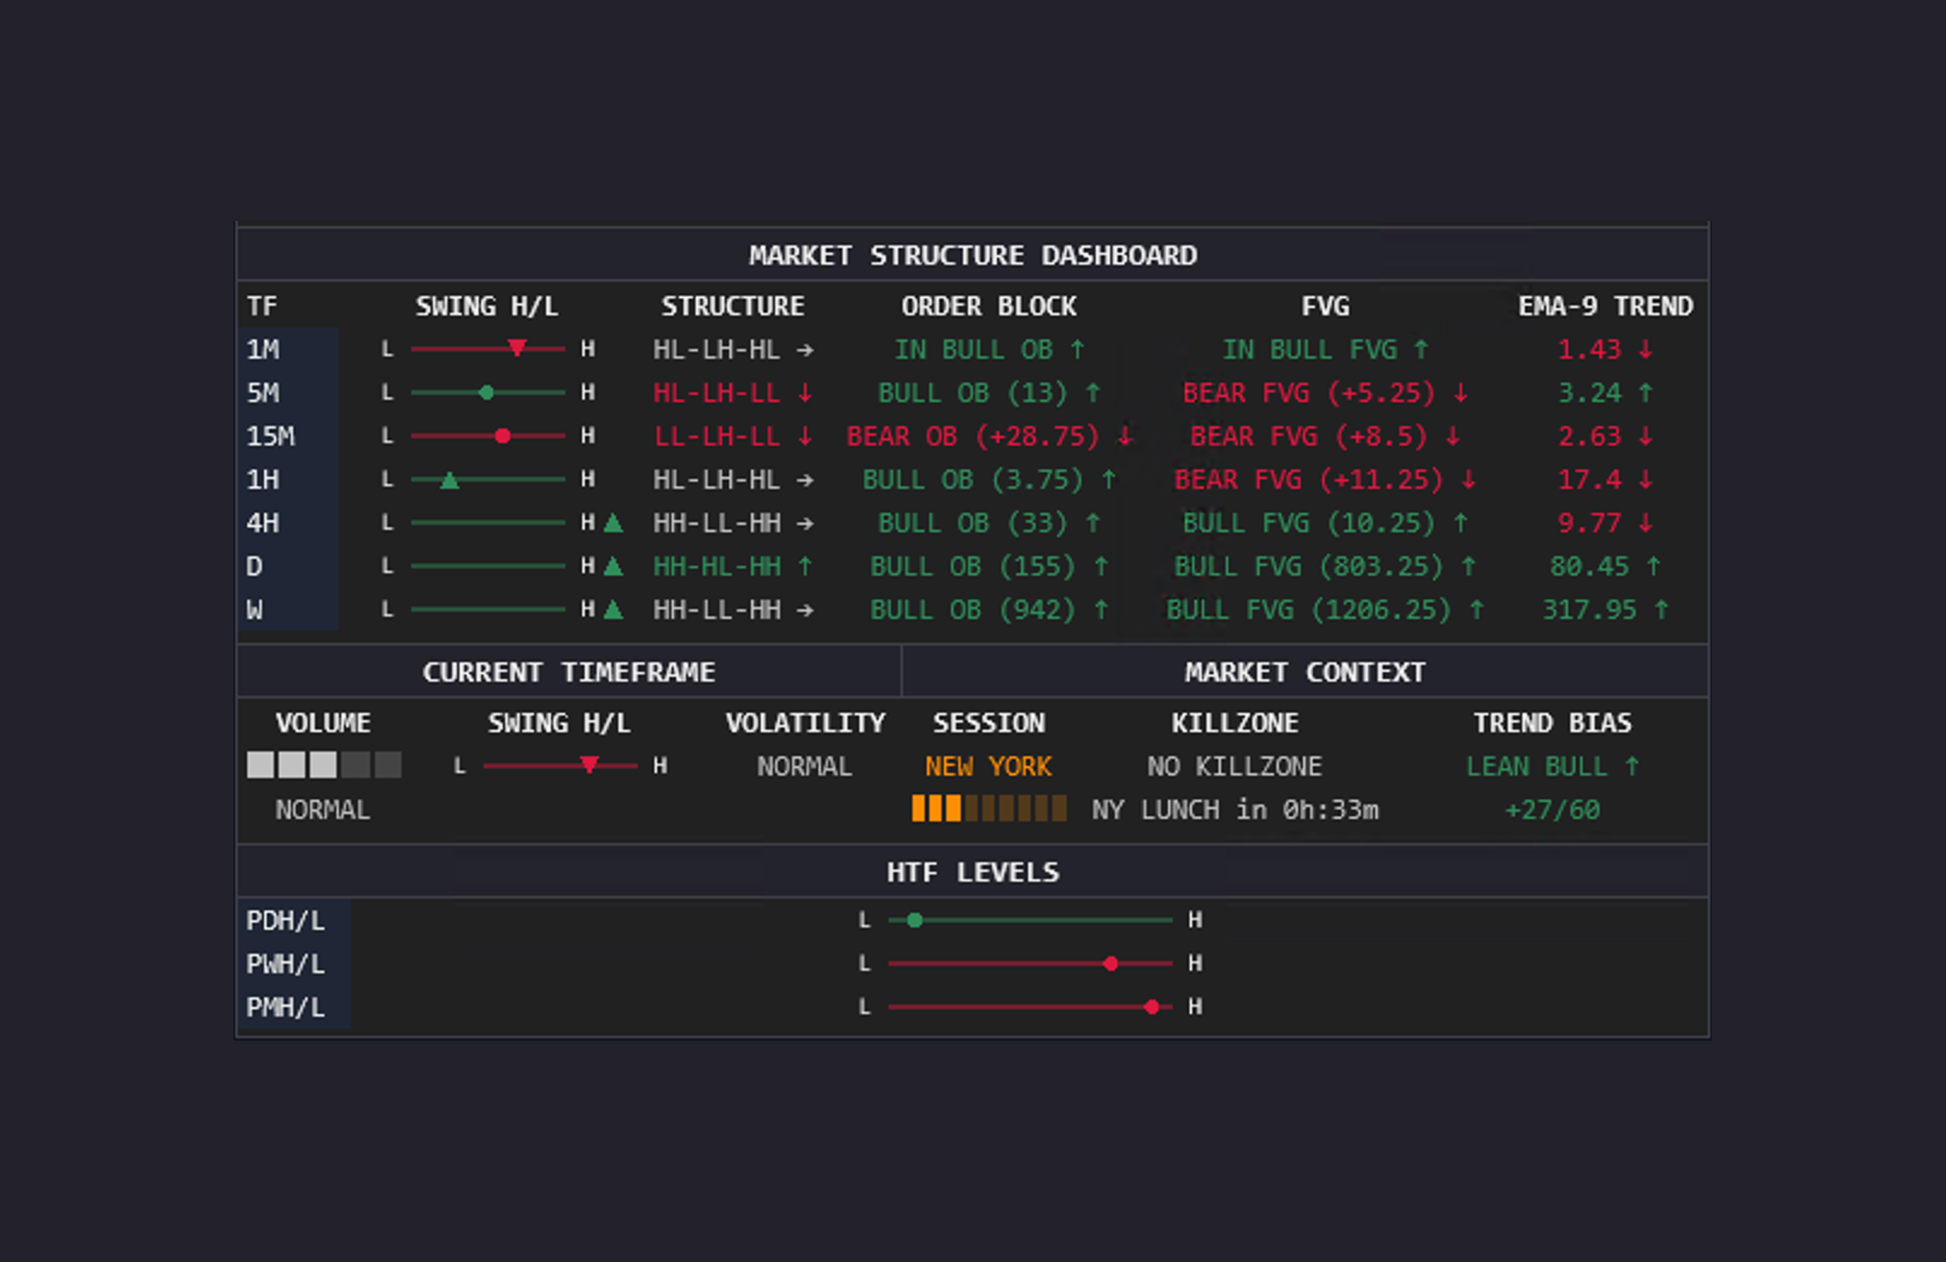1946x1262 pixels.
Task: Click the W row green triangle marker
Action: (614, 609)
